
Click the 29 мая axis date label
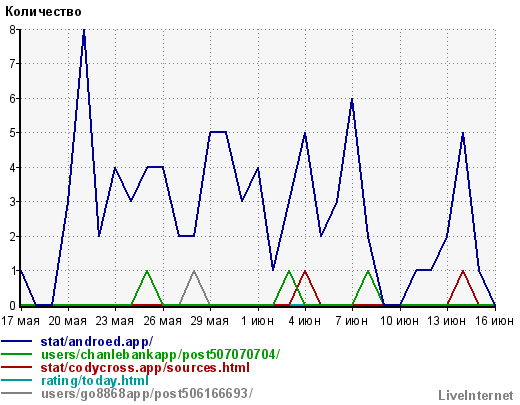(x=210, y=321)
